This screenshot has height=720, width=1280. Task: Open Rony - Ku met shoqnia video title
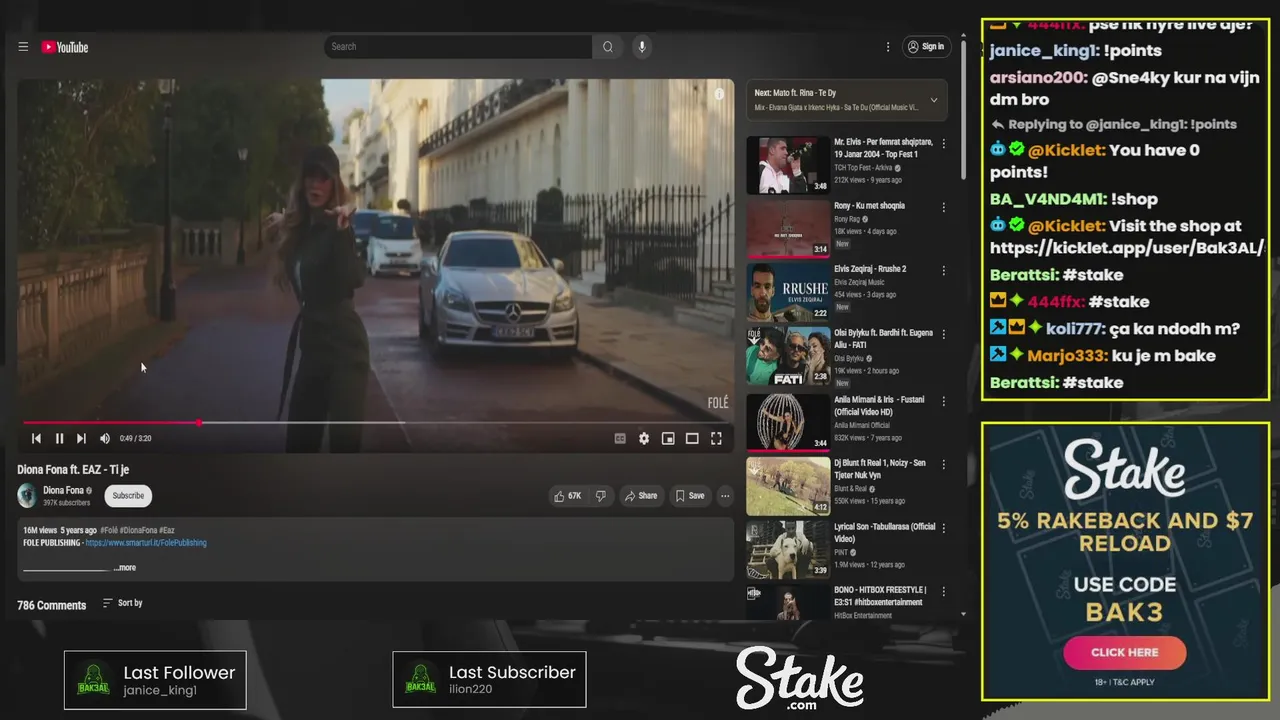pos(869,205)
